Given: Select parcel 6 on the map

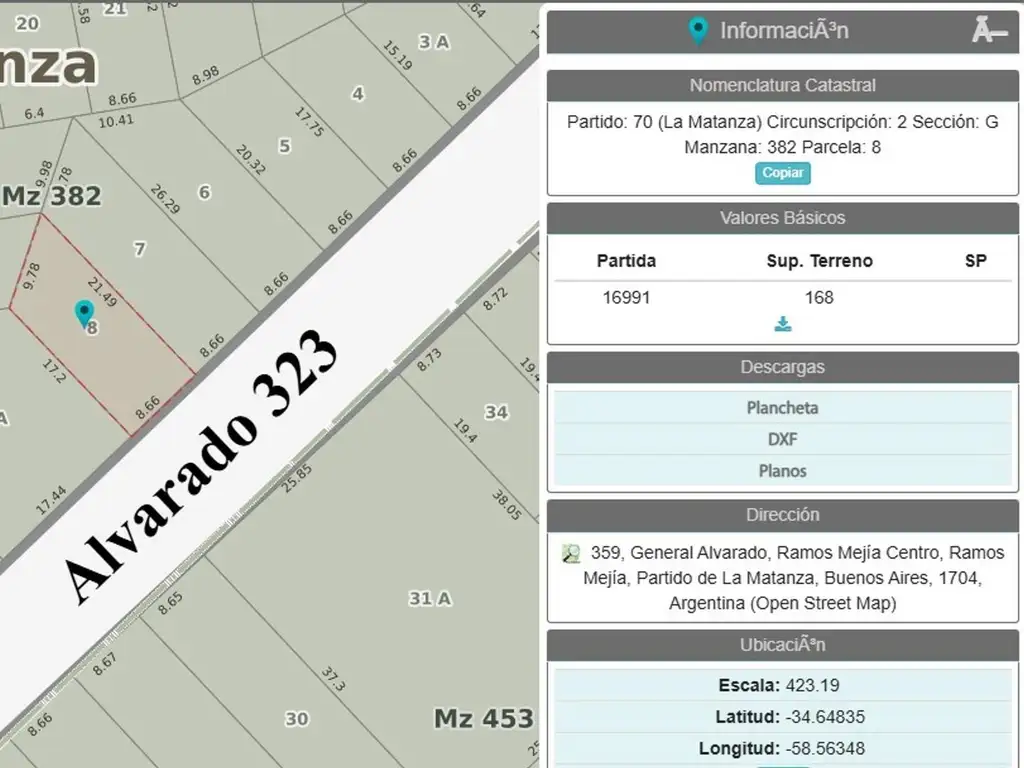Looking at the screenshot, I should coord(204,192).
